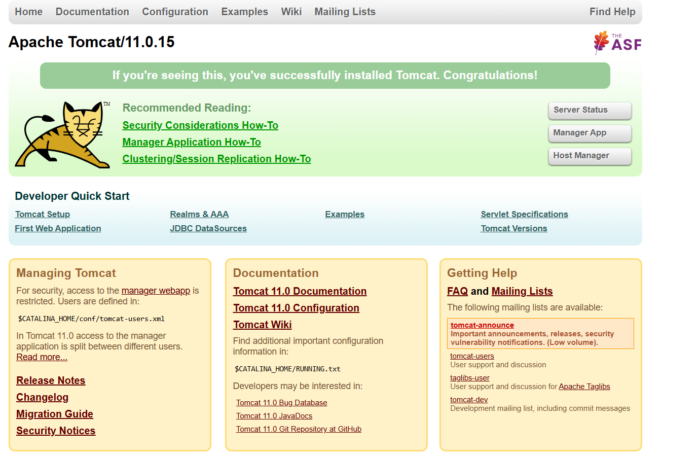Image resolution: width=700 pixels, height=455 pixels.
Task: Open the Tomcat Versions link
Action: pyautogui.click(x=514, y=229)
